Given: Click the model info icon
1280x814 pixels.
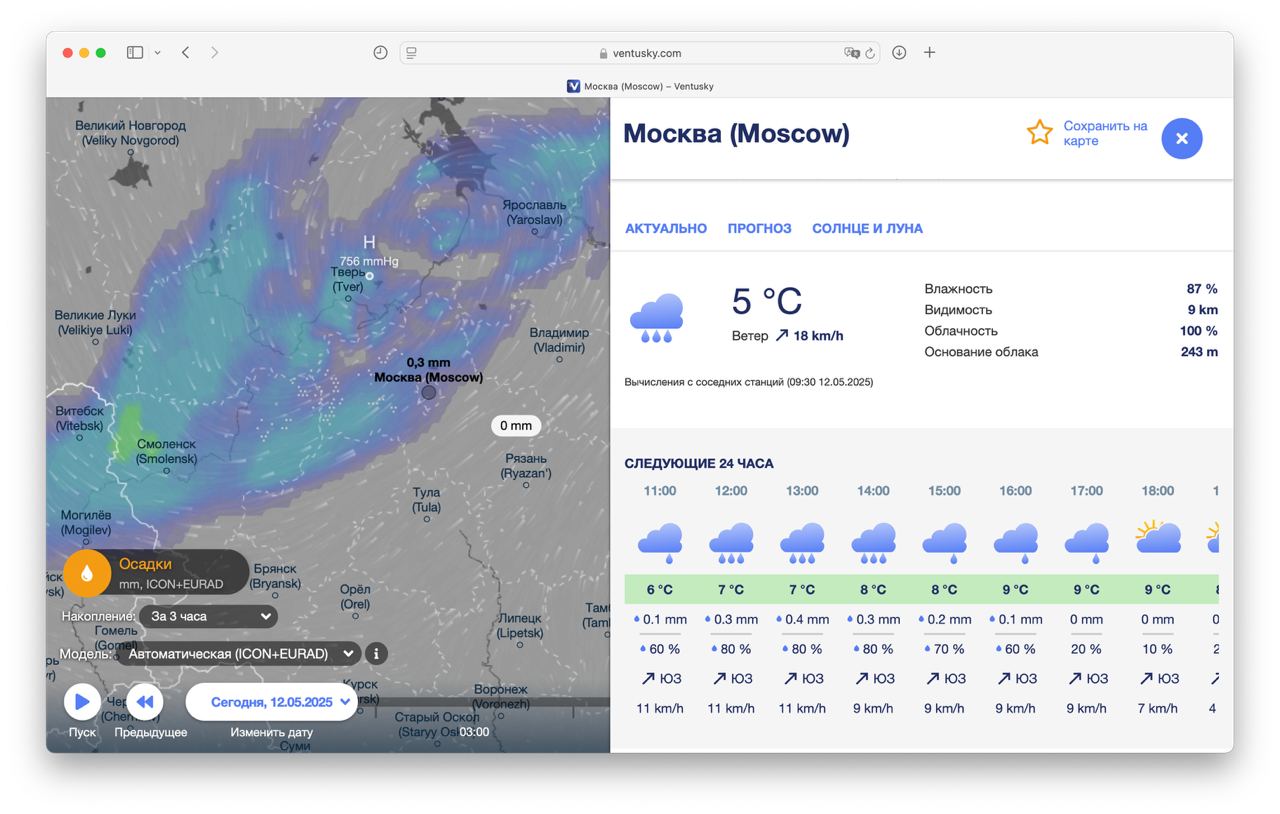Looking at the screenshot, I should [x=376, y=654].
